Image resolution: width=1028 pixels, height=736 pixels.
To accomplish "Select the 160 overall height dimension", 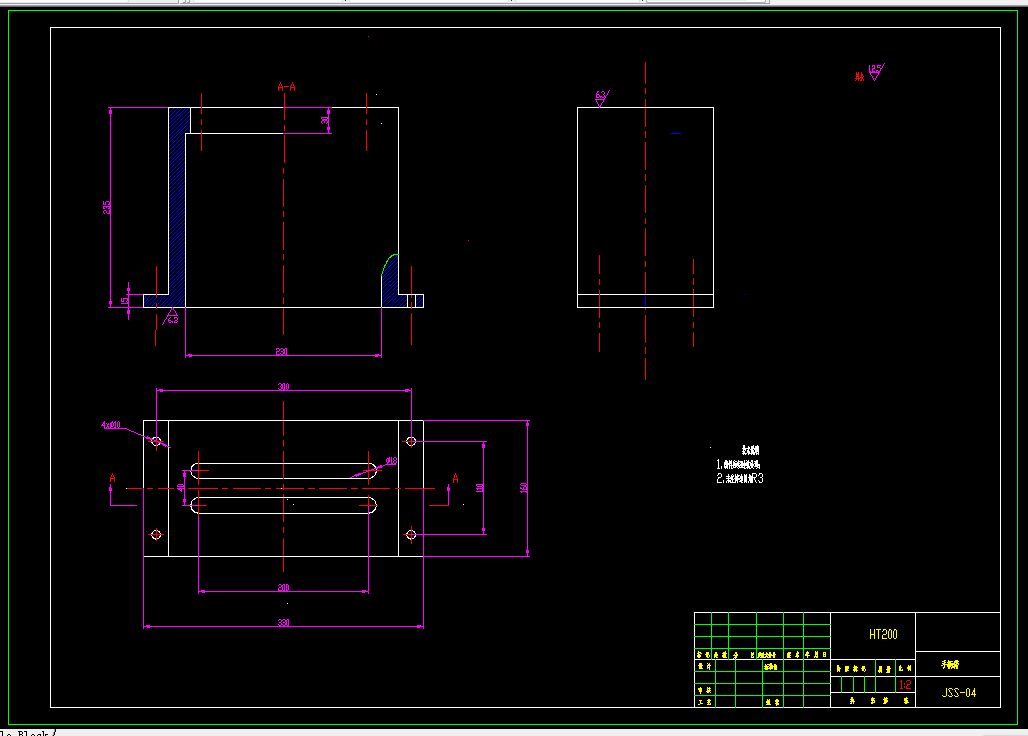I will pos(523,488).
